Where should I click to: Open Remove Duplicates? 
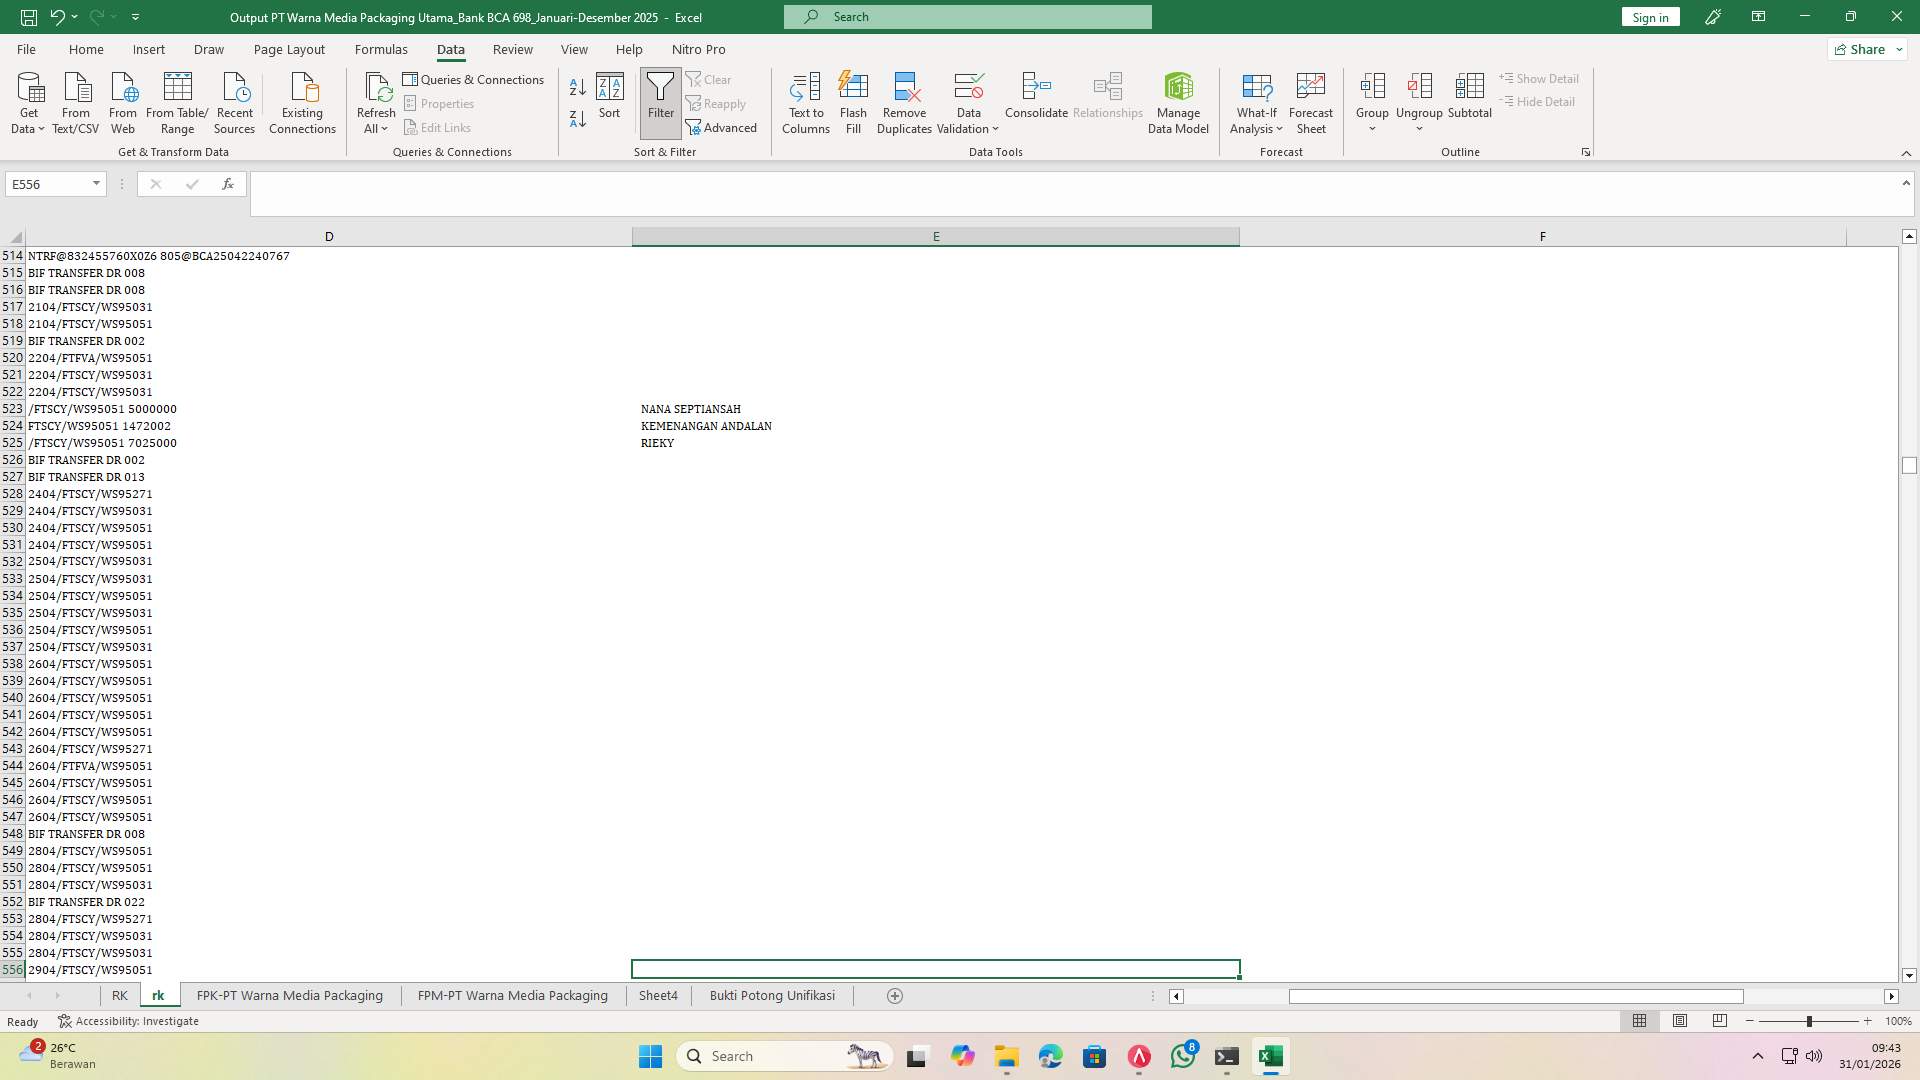(x=904, y=100)
